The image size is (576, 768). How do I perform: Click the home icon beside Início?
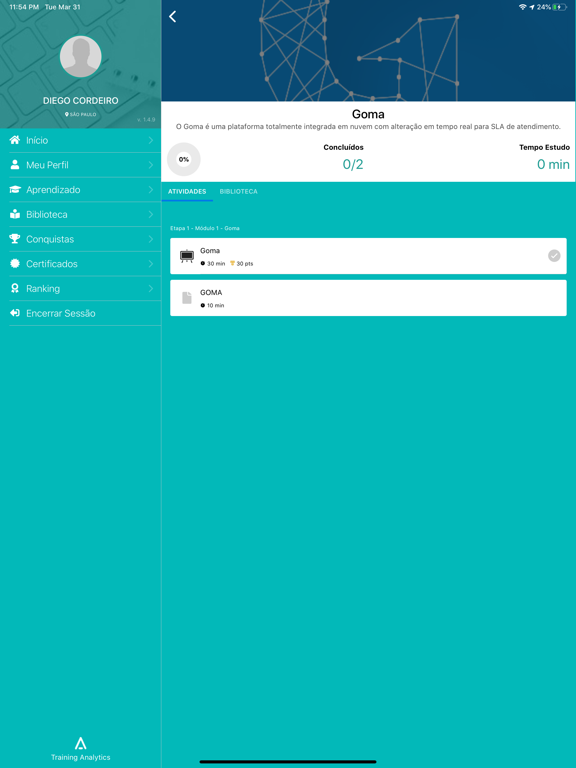pyautogui.click(x=15, y=140)
